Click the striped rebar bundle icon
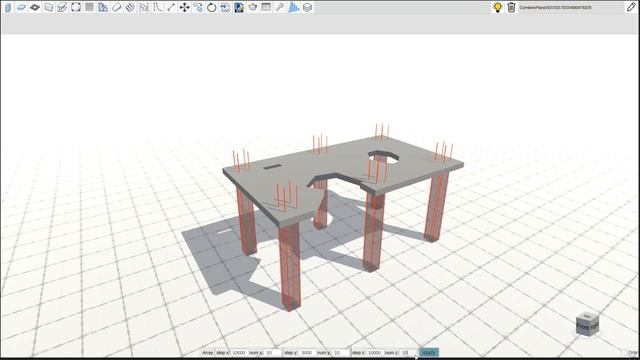Image resolution: width=640 pixels, height=360 pixels. 130,7
